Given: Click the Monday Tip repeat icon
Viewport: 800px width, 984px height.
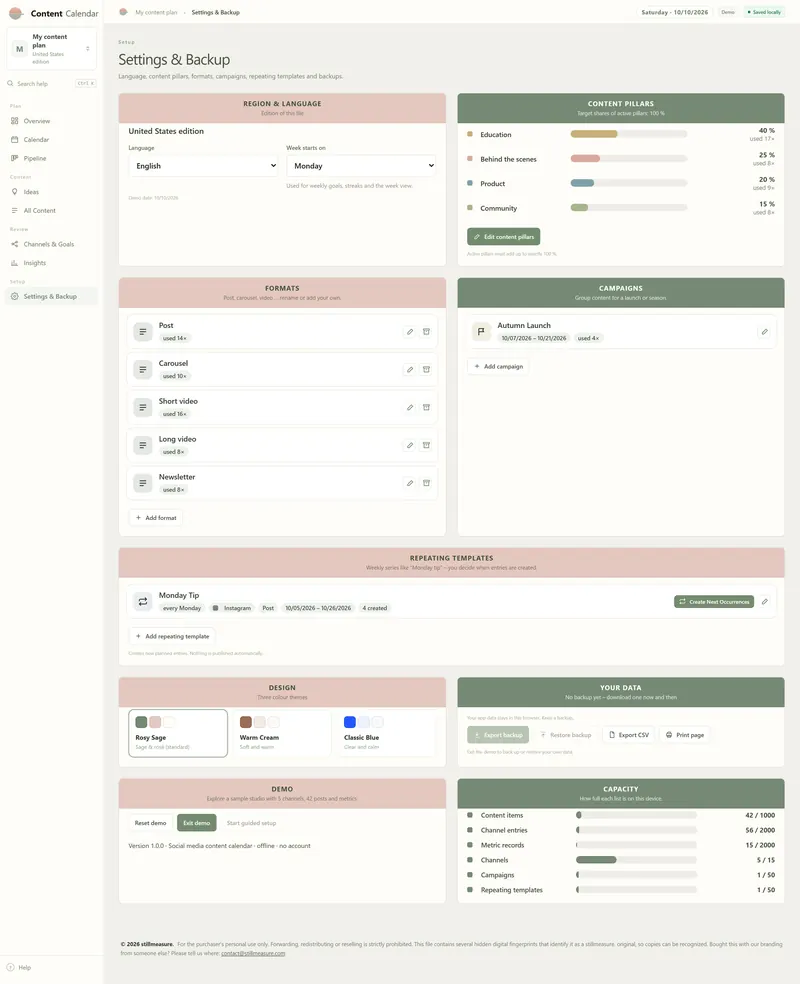Looking at the screenshot, I should tap(142, 601).
